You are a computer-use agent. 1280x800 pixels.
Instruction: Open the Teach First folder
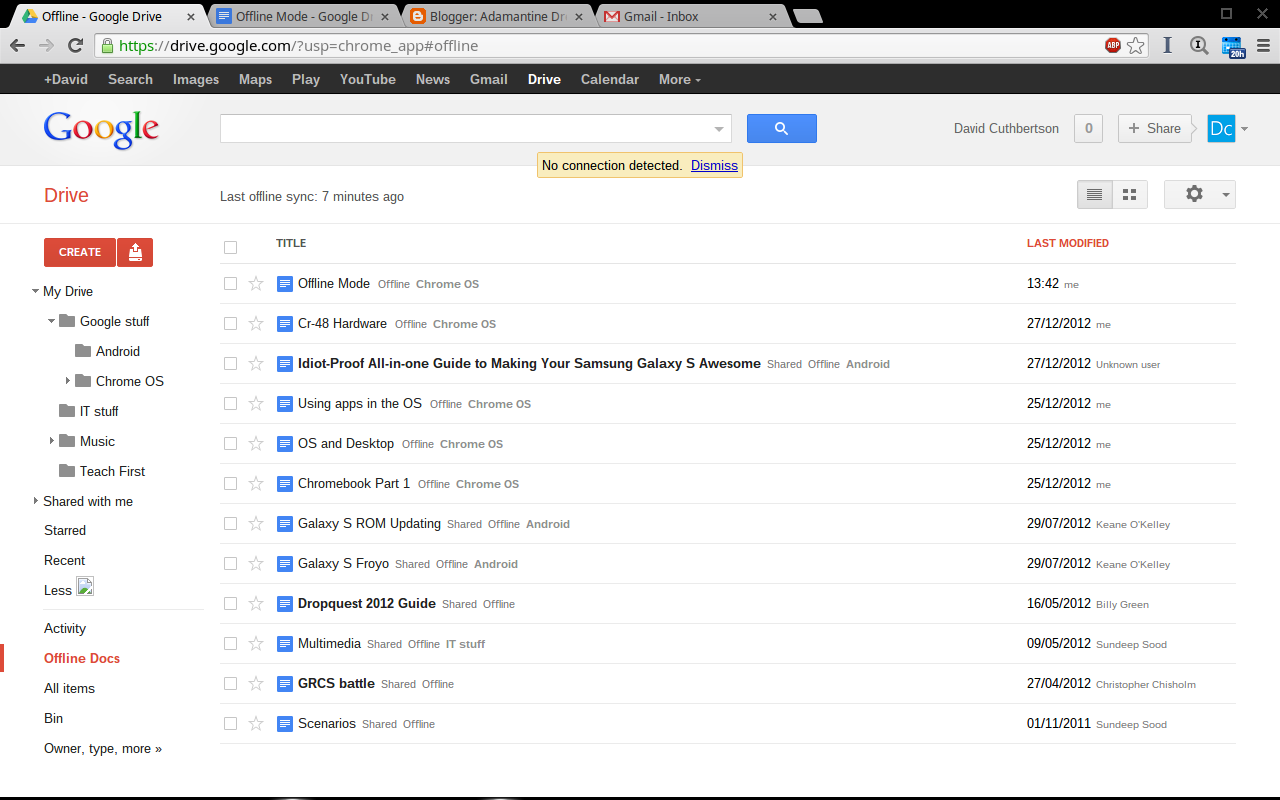(x=112, y=471)
